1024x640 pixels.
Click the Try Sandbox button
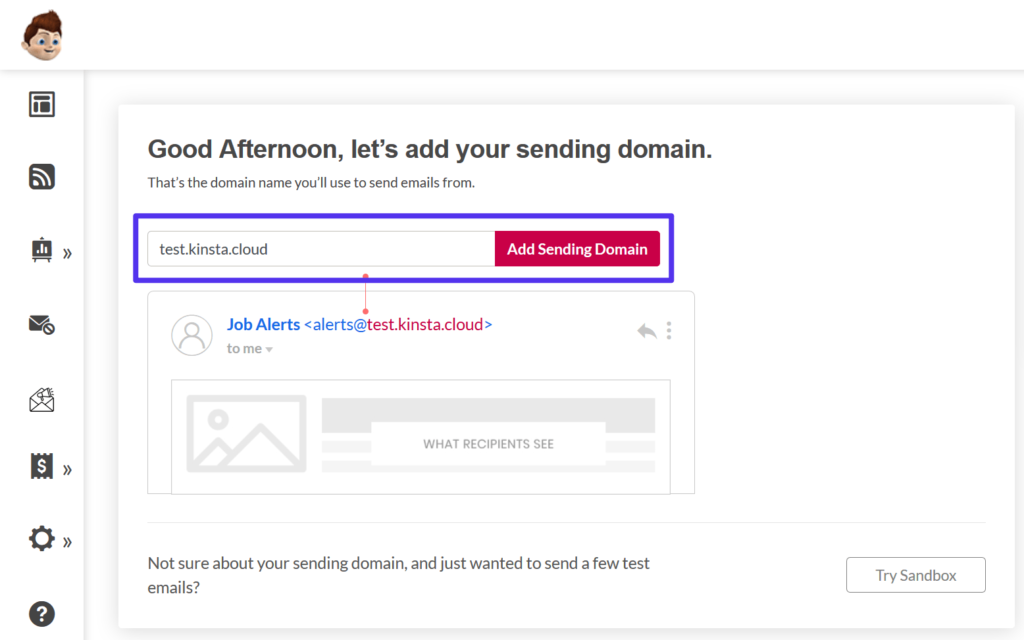915,575
